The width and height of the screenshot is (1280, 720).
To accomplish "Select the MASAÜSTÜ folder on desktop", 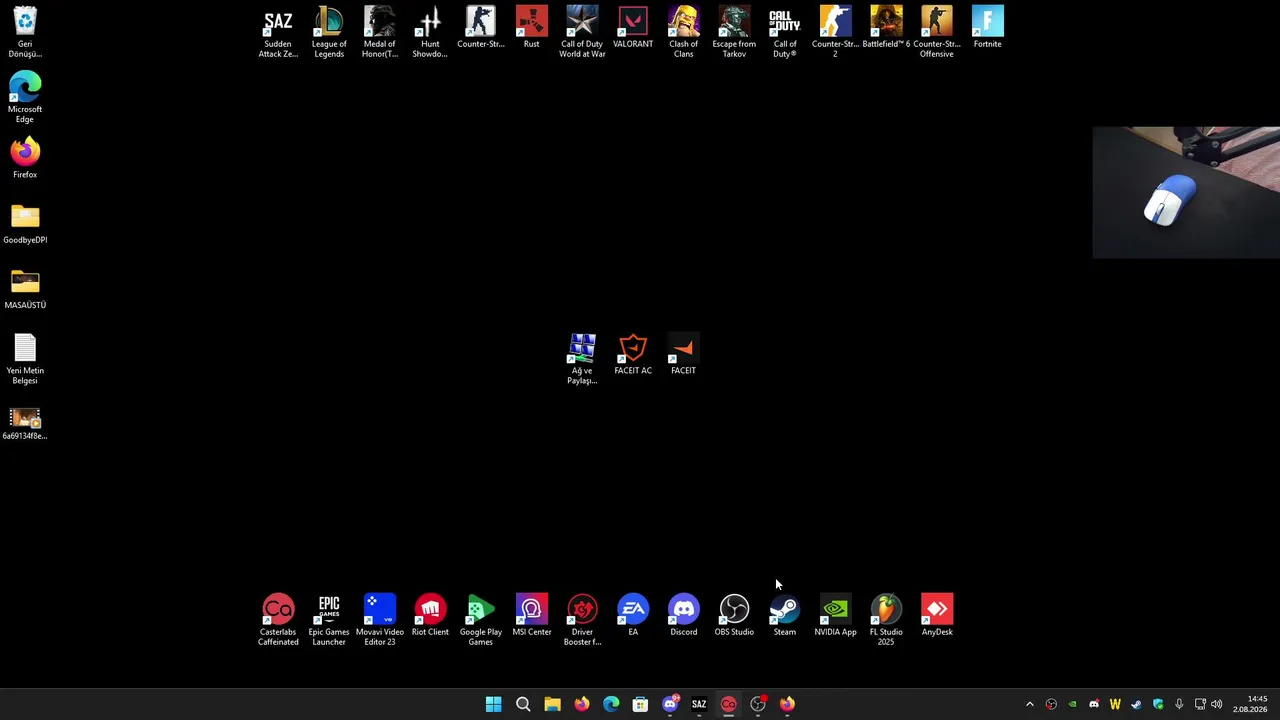I will click(x=25, y=288).
